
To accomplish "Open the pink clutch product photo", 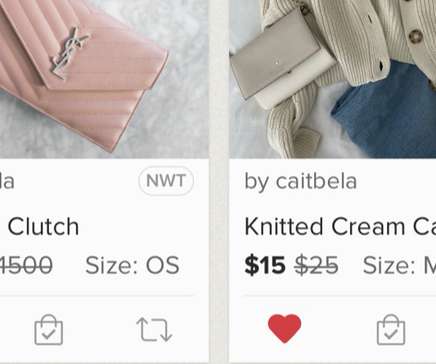I will 104,79.
